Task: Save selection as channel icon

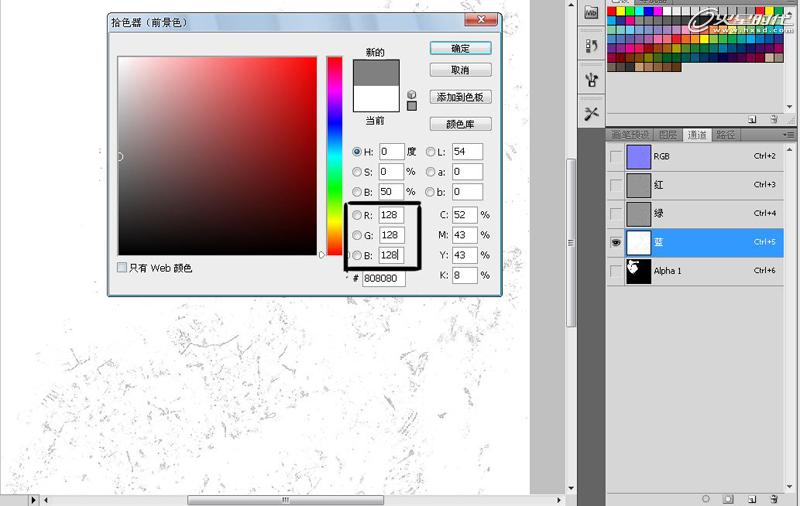Action: pos(729,499)
